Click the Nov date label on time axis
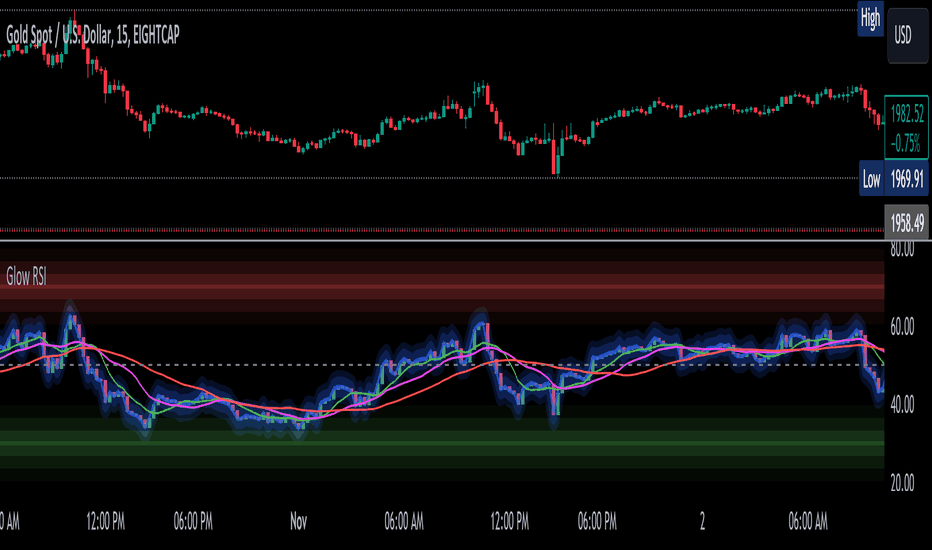Screen dimensions: 932x550 click(x=298, y=521)
